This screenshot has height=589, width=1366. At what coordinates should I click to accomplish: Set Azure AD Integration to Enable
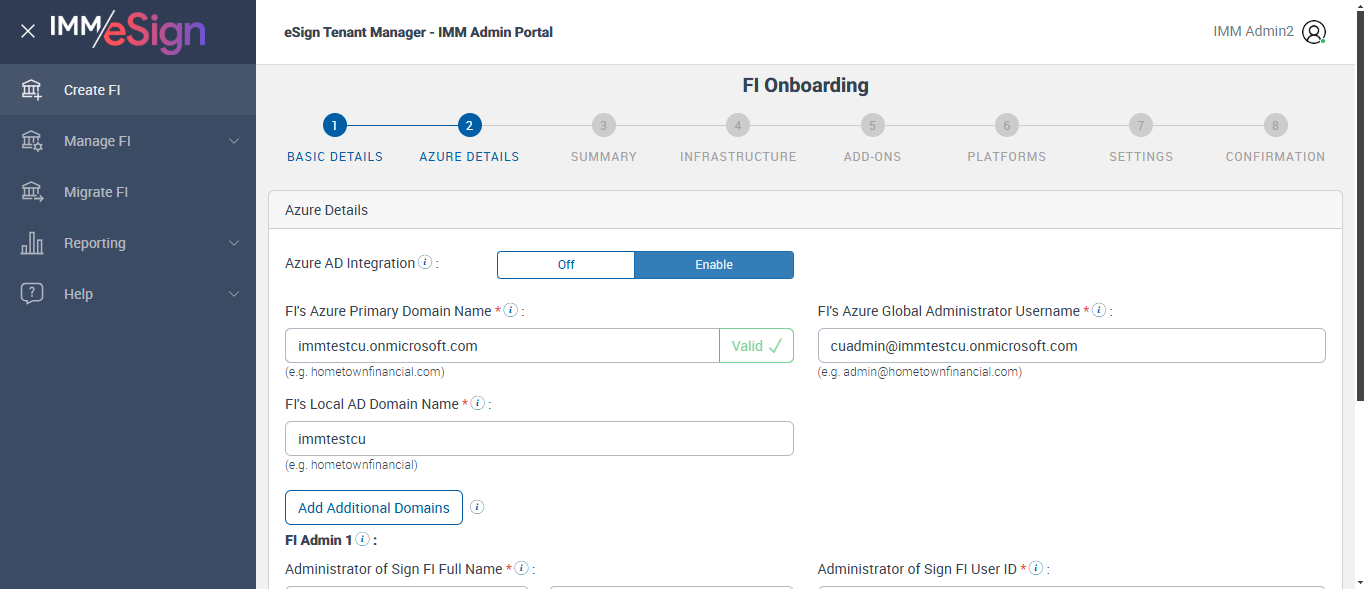714,265
